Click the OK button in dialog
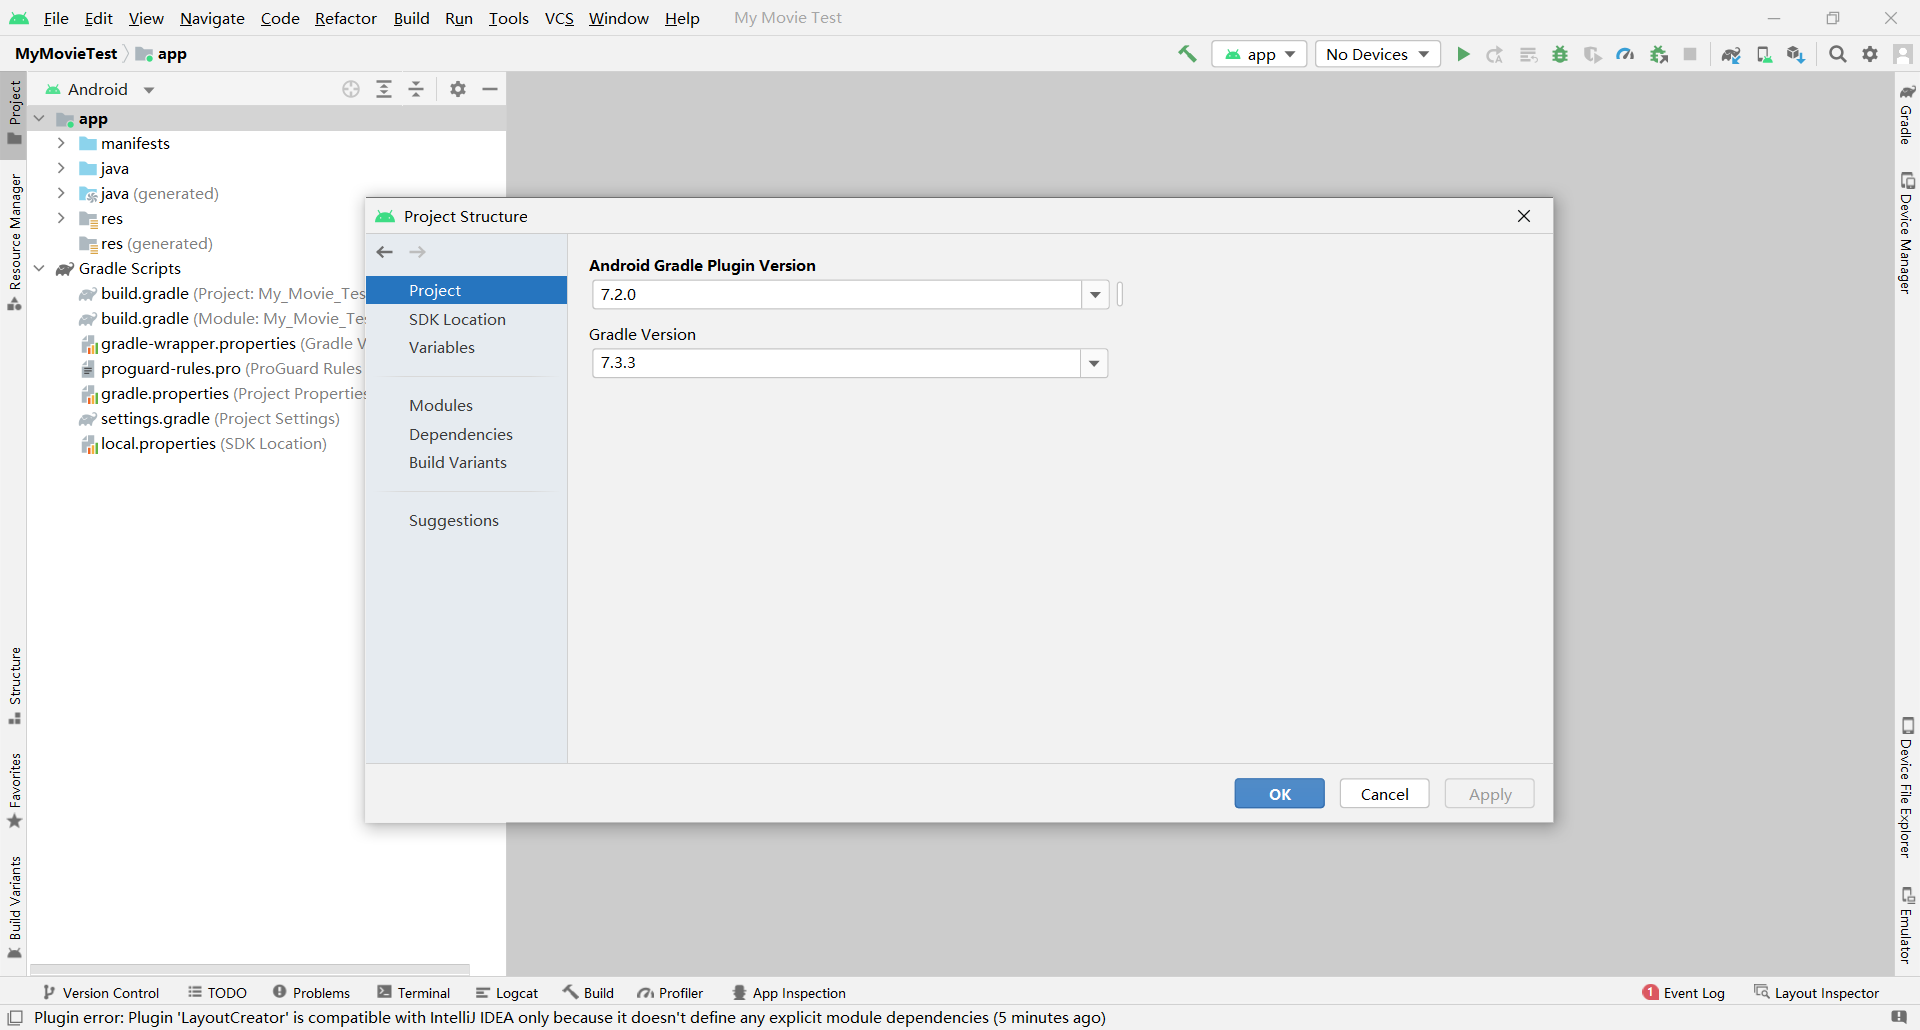Image resolution: width=1920 pixels, height=1030 pixels. pos(1279,794)
